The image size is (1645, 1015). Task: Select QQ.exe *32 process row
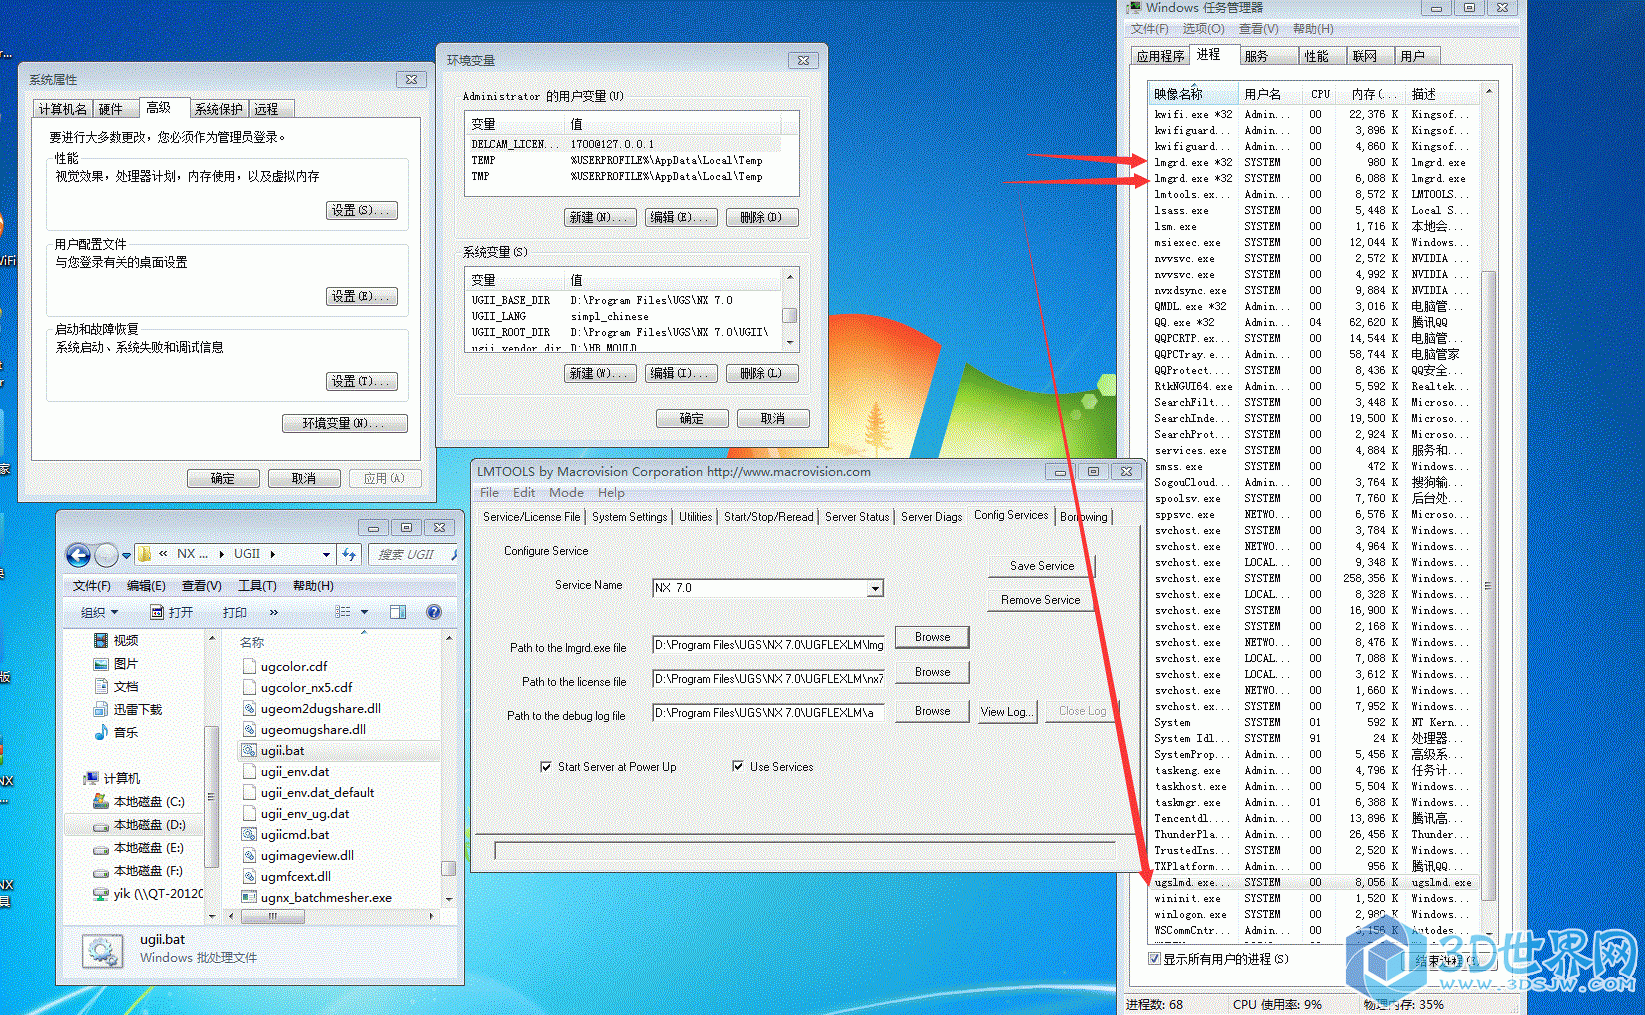(1313, 322)
